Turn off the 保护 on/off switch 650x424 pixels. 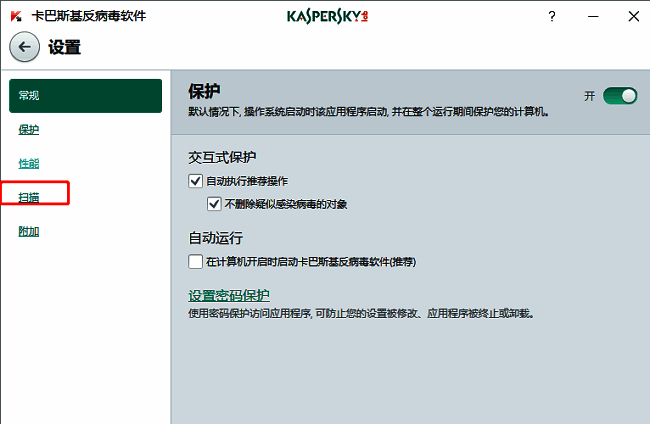point(620,96)
